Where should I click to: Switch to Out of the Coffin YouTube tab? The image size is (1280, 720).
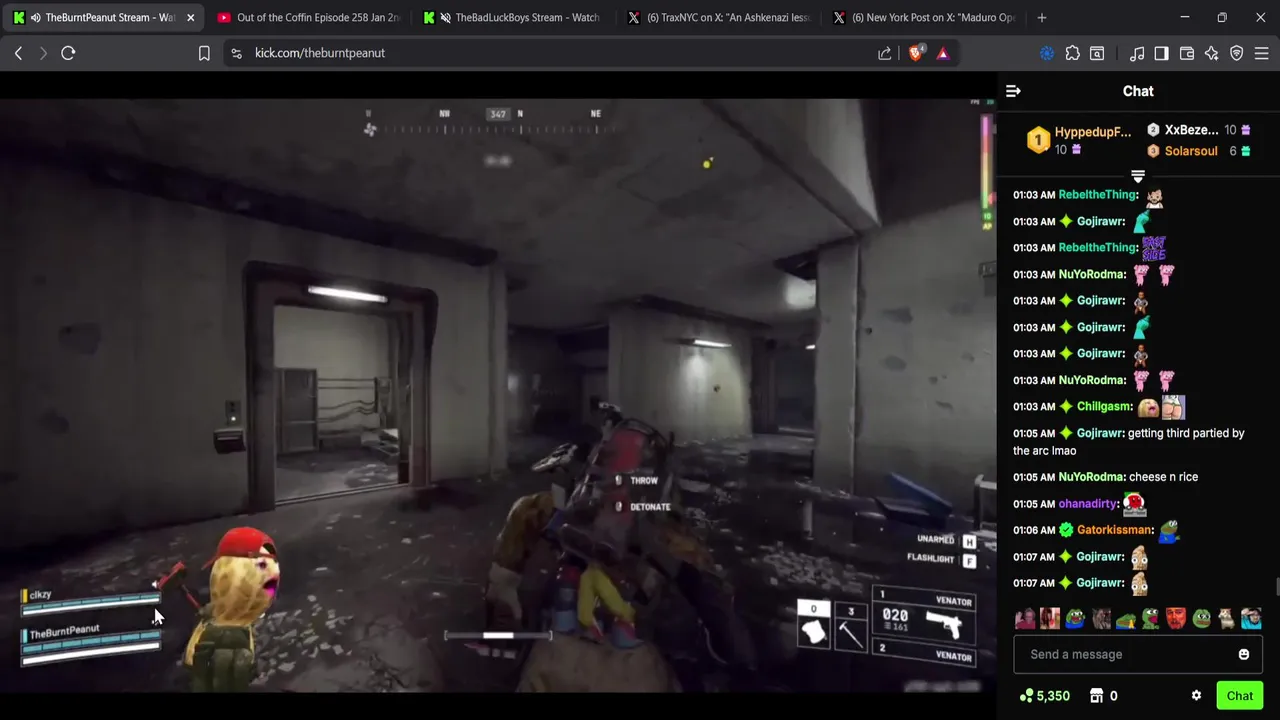309,17
